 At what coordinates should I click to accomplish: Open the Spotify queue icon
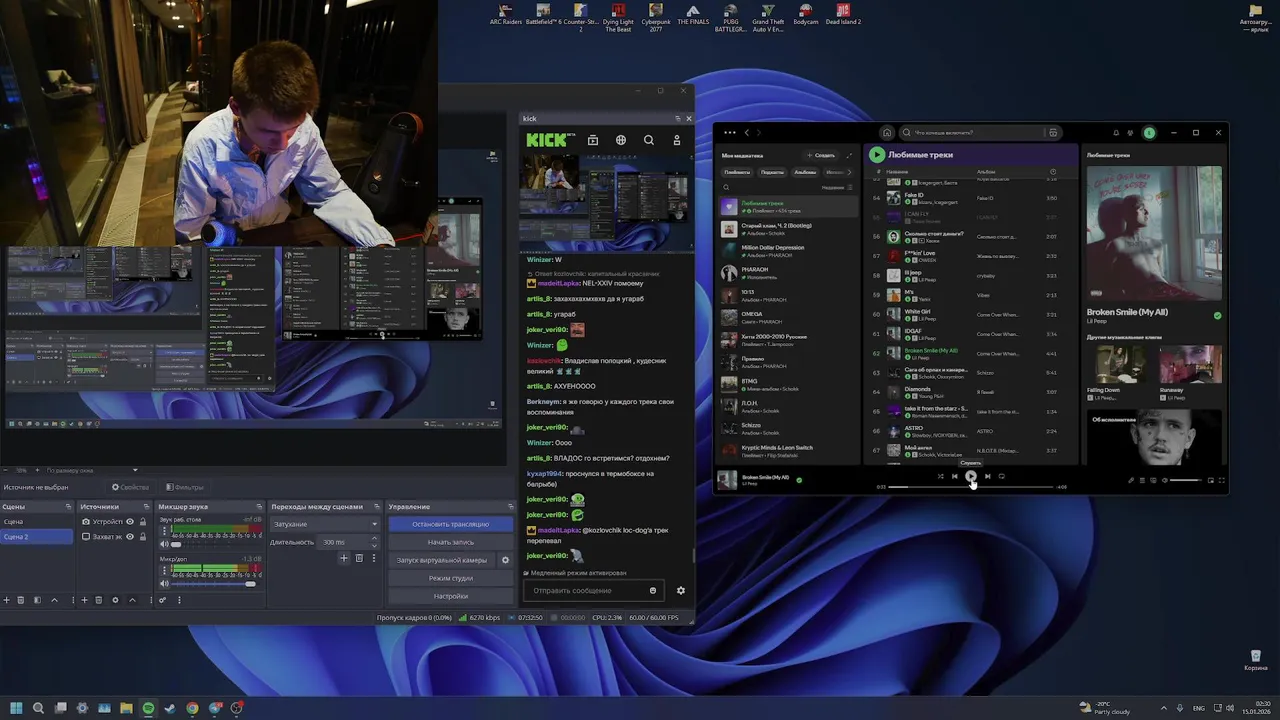[1142, 480]
